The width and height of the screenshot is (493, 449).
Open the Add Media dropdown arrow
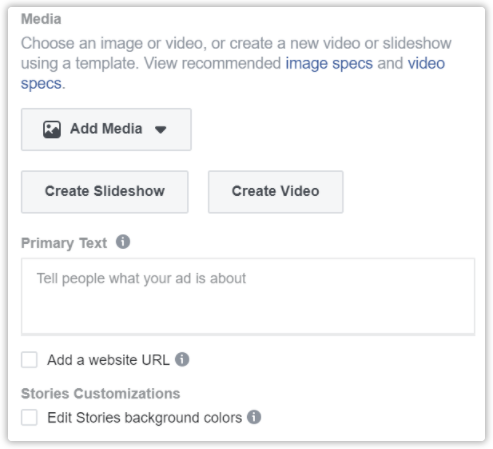(160, 129)
